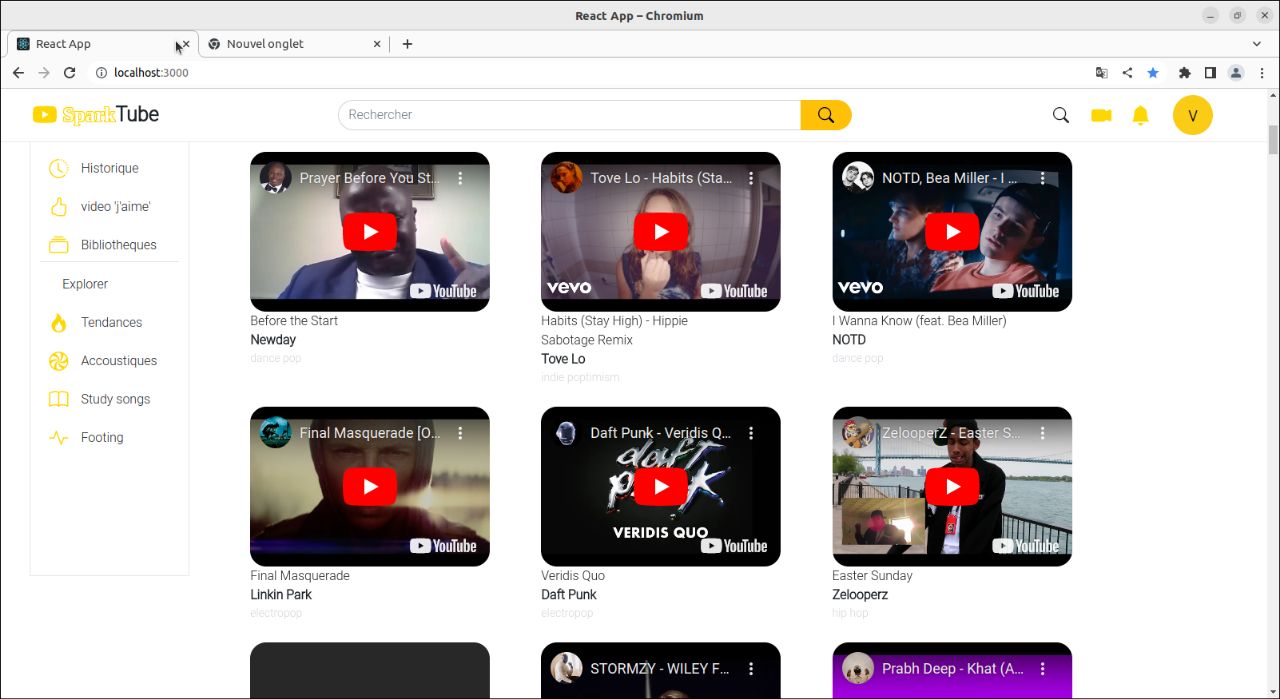This screenshot has height=699, width=1280.
Task: Open options menu on STORMZY video
Action: 751,668
